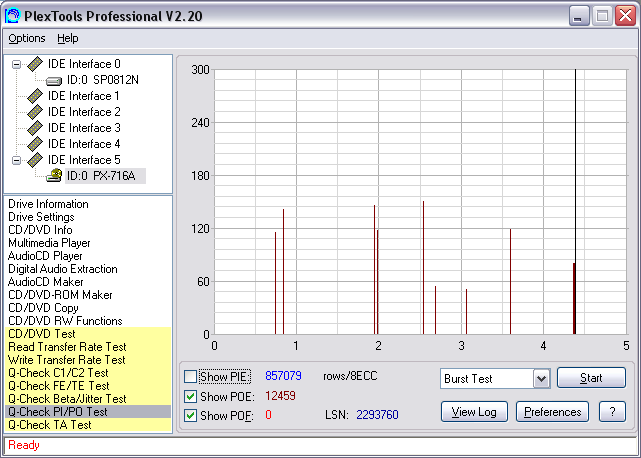Open Multimedia Player
The width and height of the screenshot is (641, 458).
pyautogui.click(x=49, y=243)
